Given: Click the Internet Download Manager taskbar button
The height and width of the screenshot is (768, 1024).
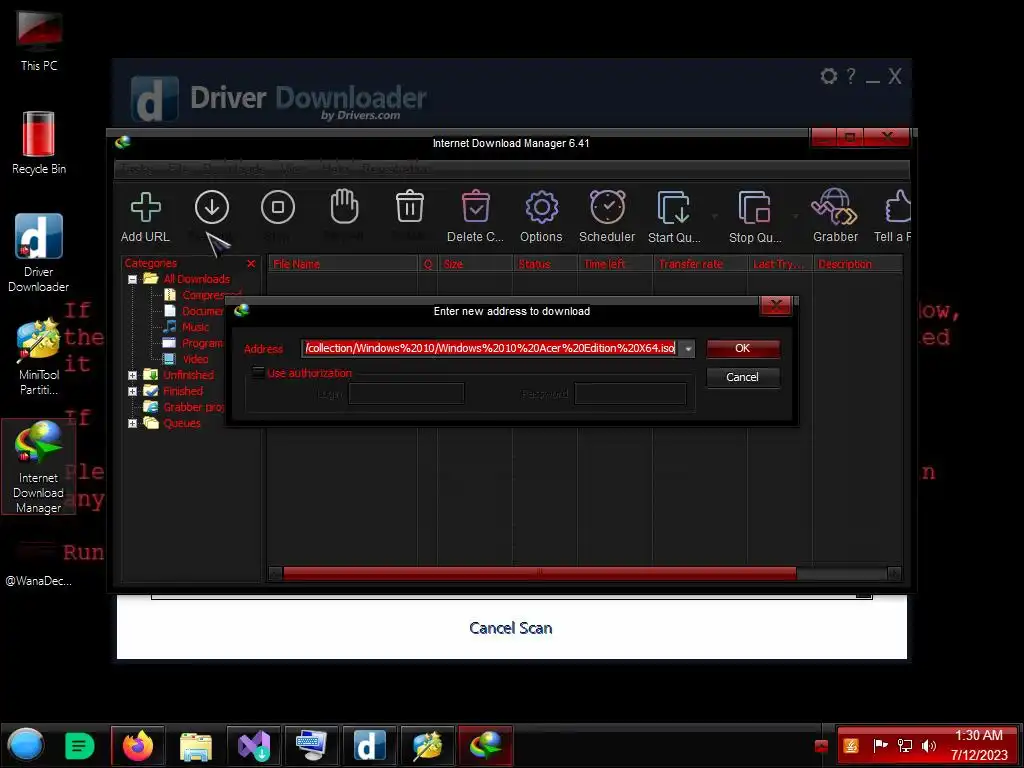Looking at the screenshot, I should (x=485, y=746).
